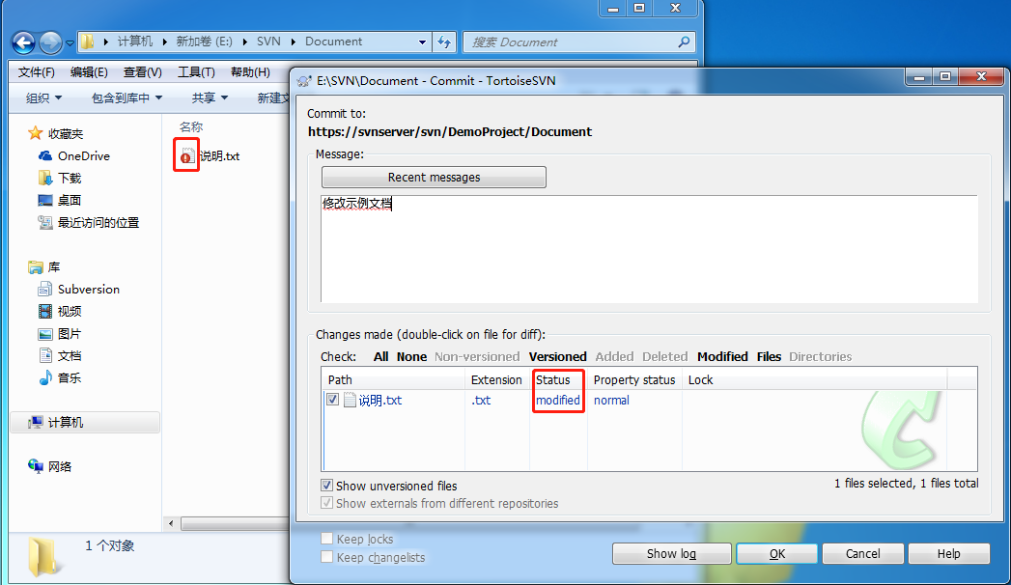Refresh the Explorer address bar location
This screenshot has width=1011, height=585.
[x=444, y=42]
